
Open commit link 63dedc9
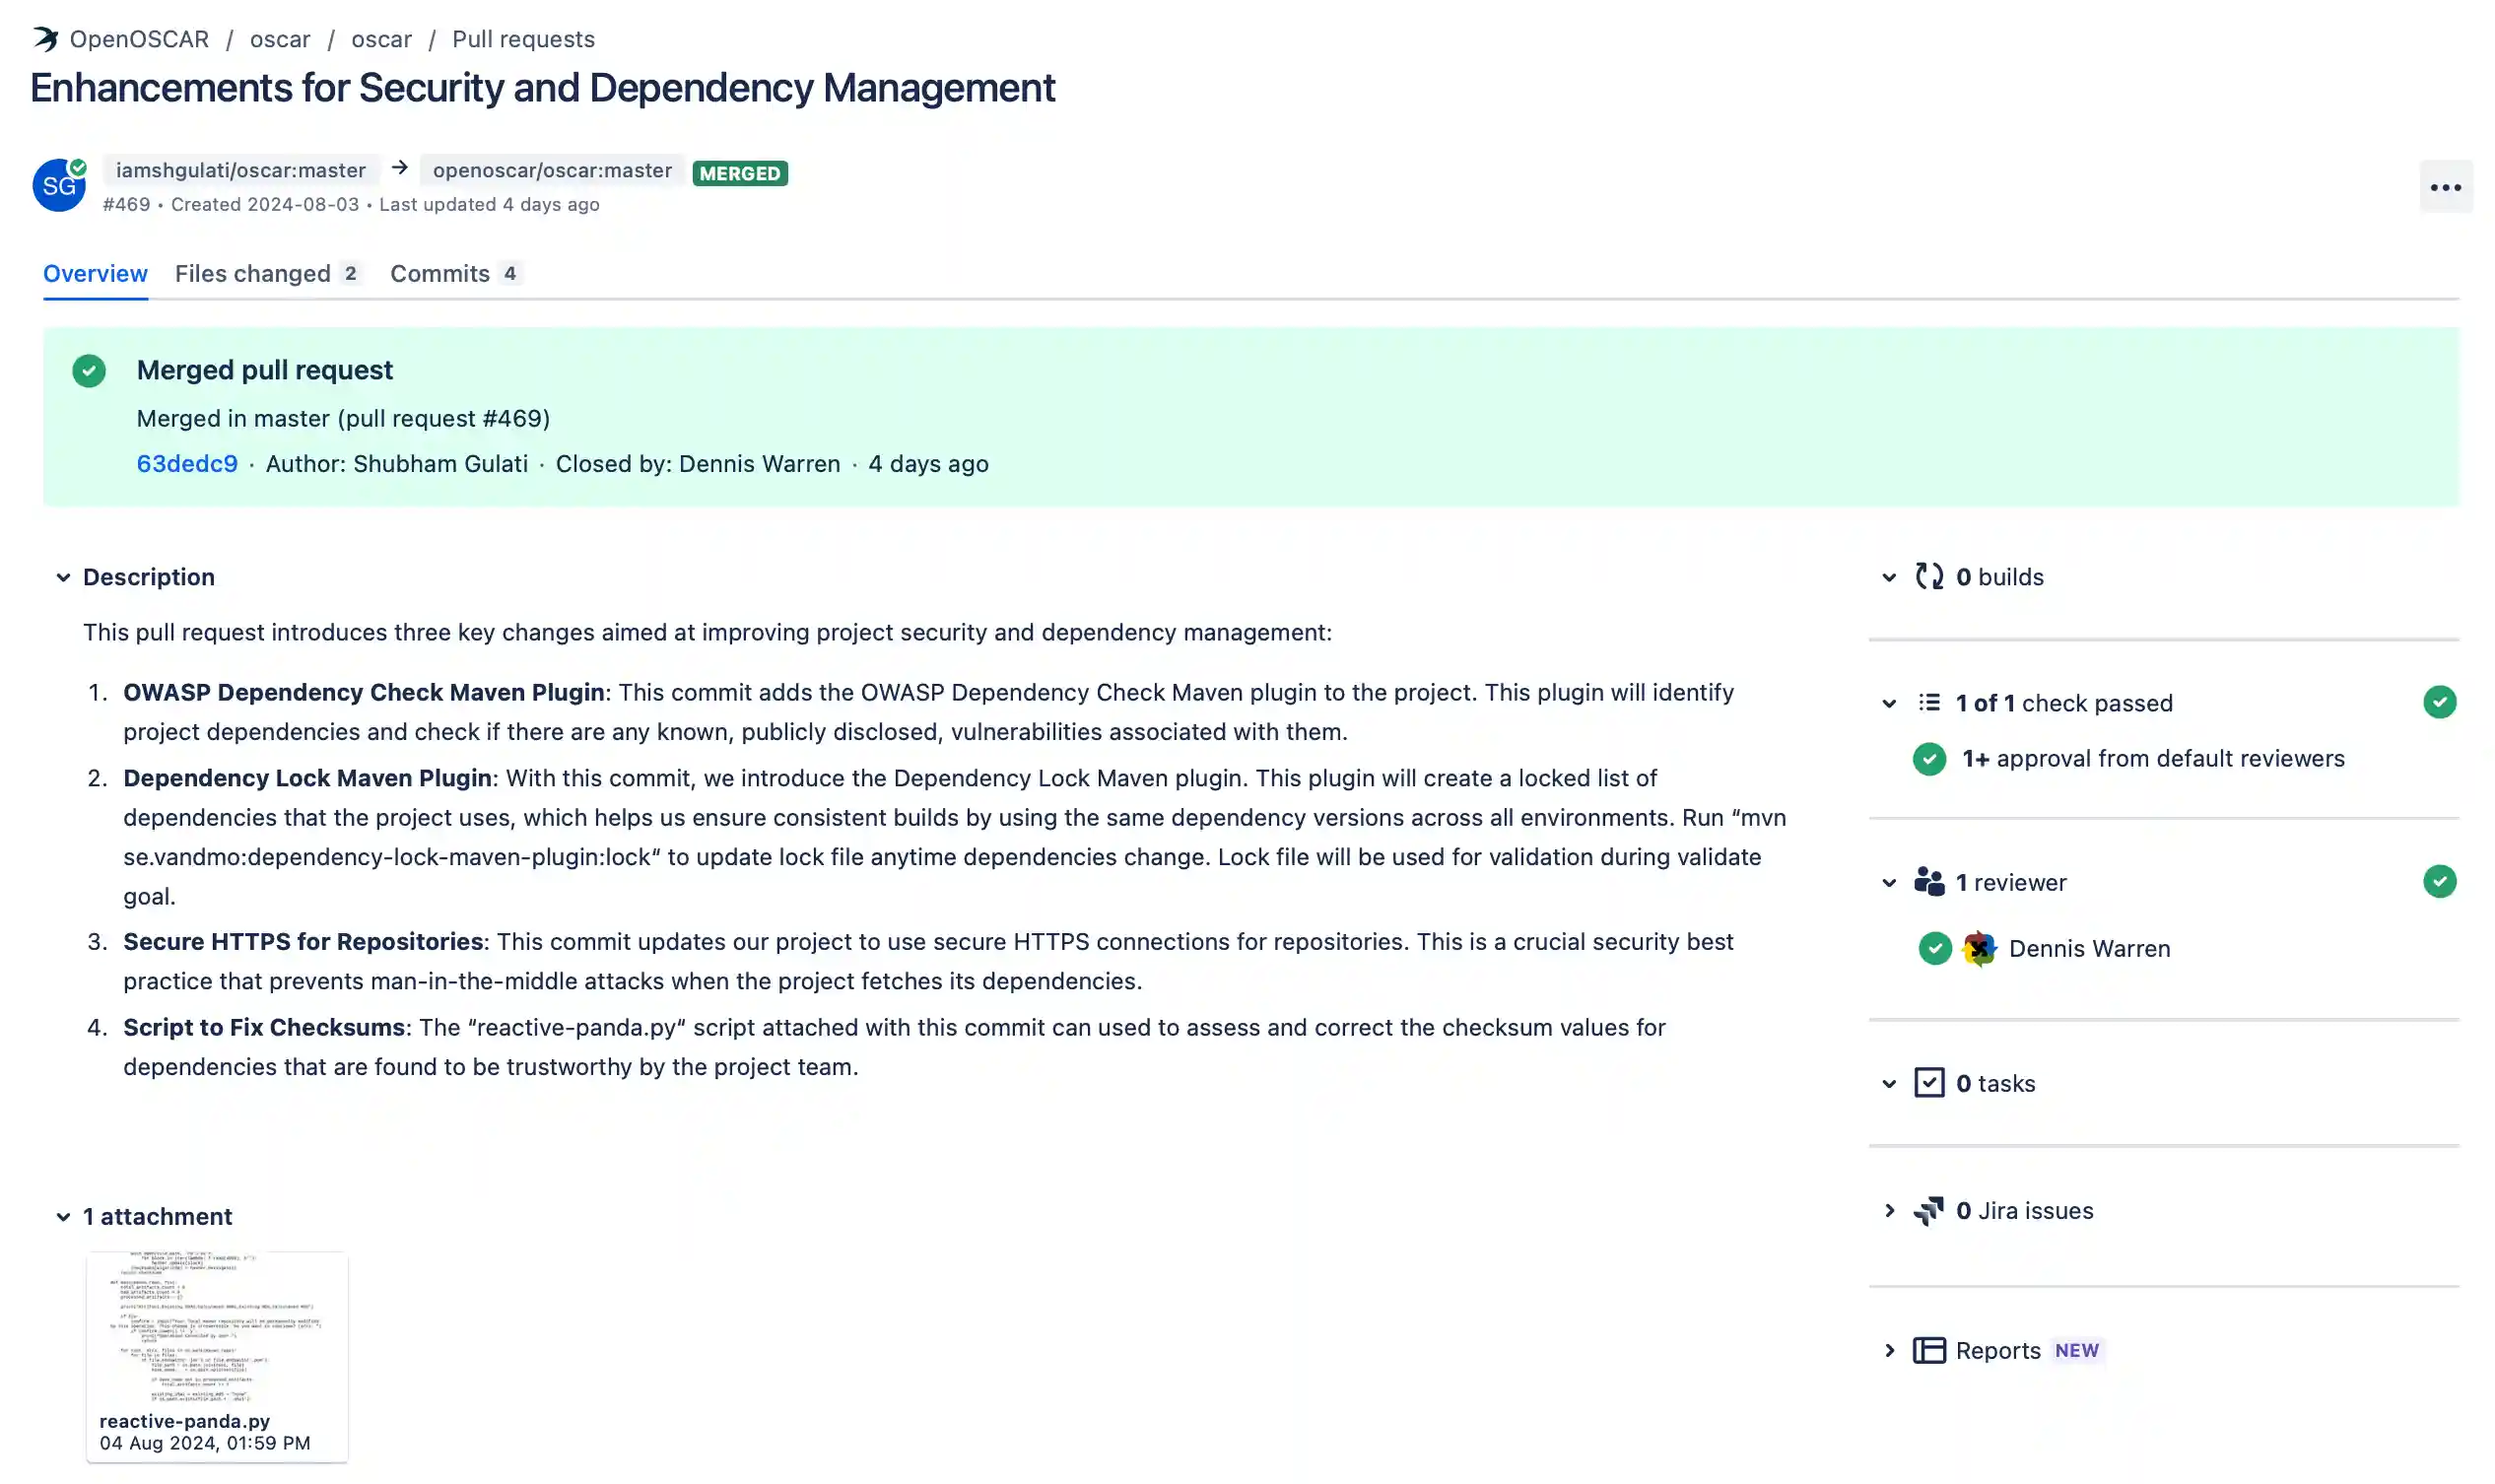187,464
